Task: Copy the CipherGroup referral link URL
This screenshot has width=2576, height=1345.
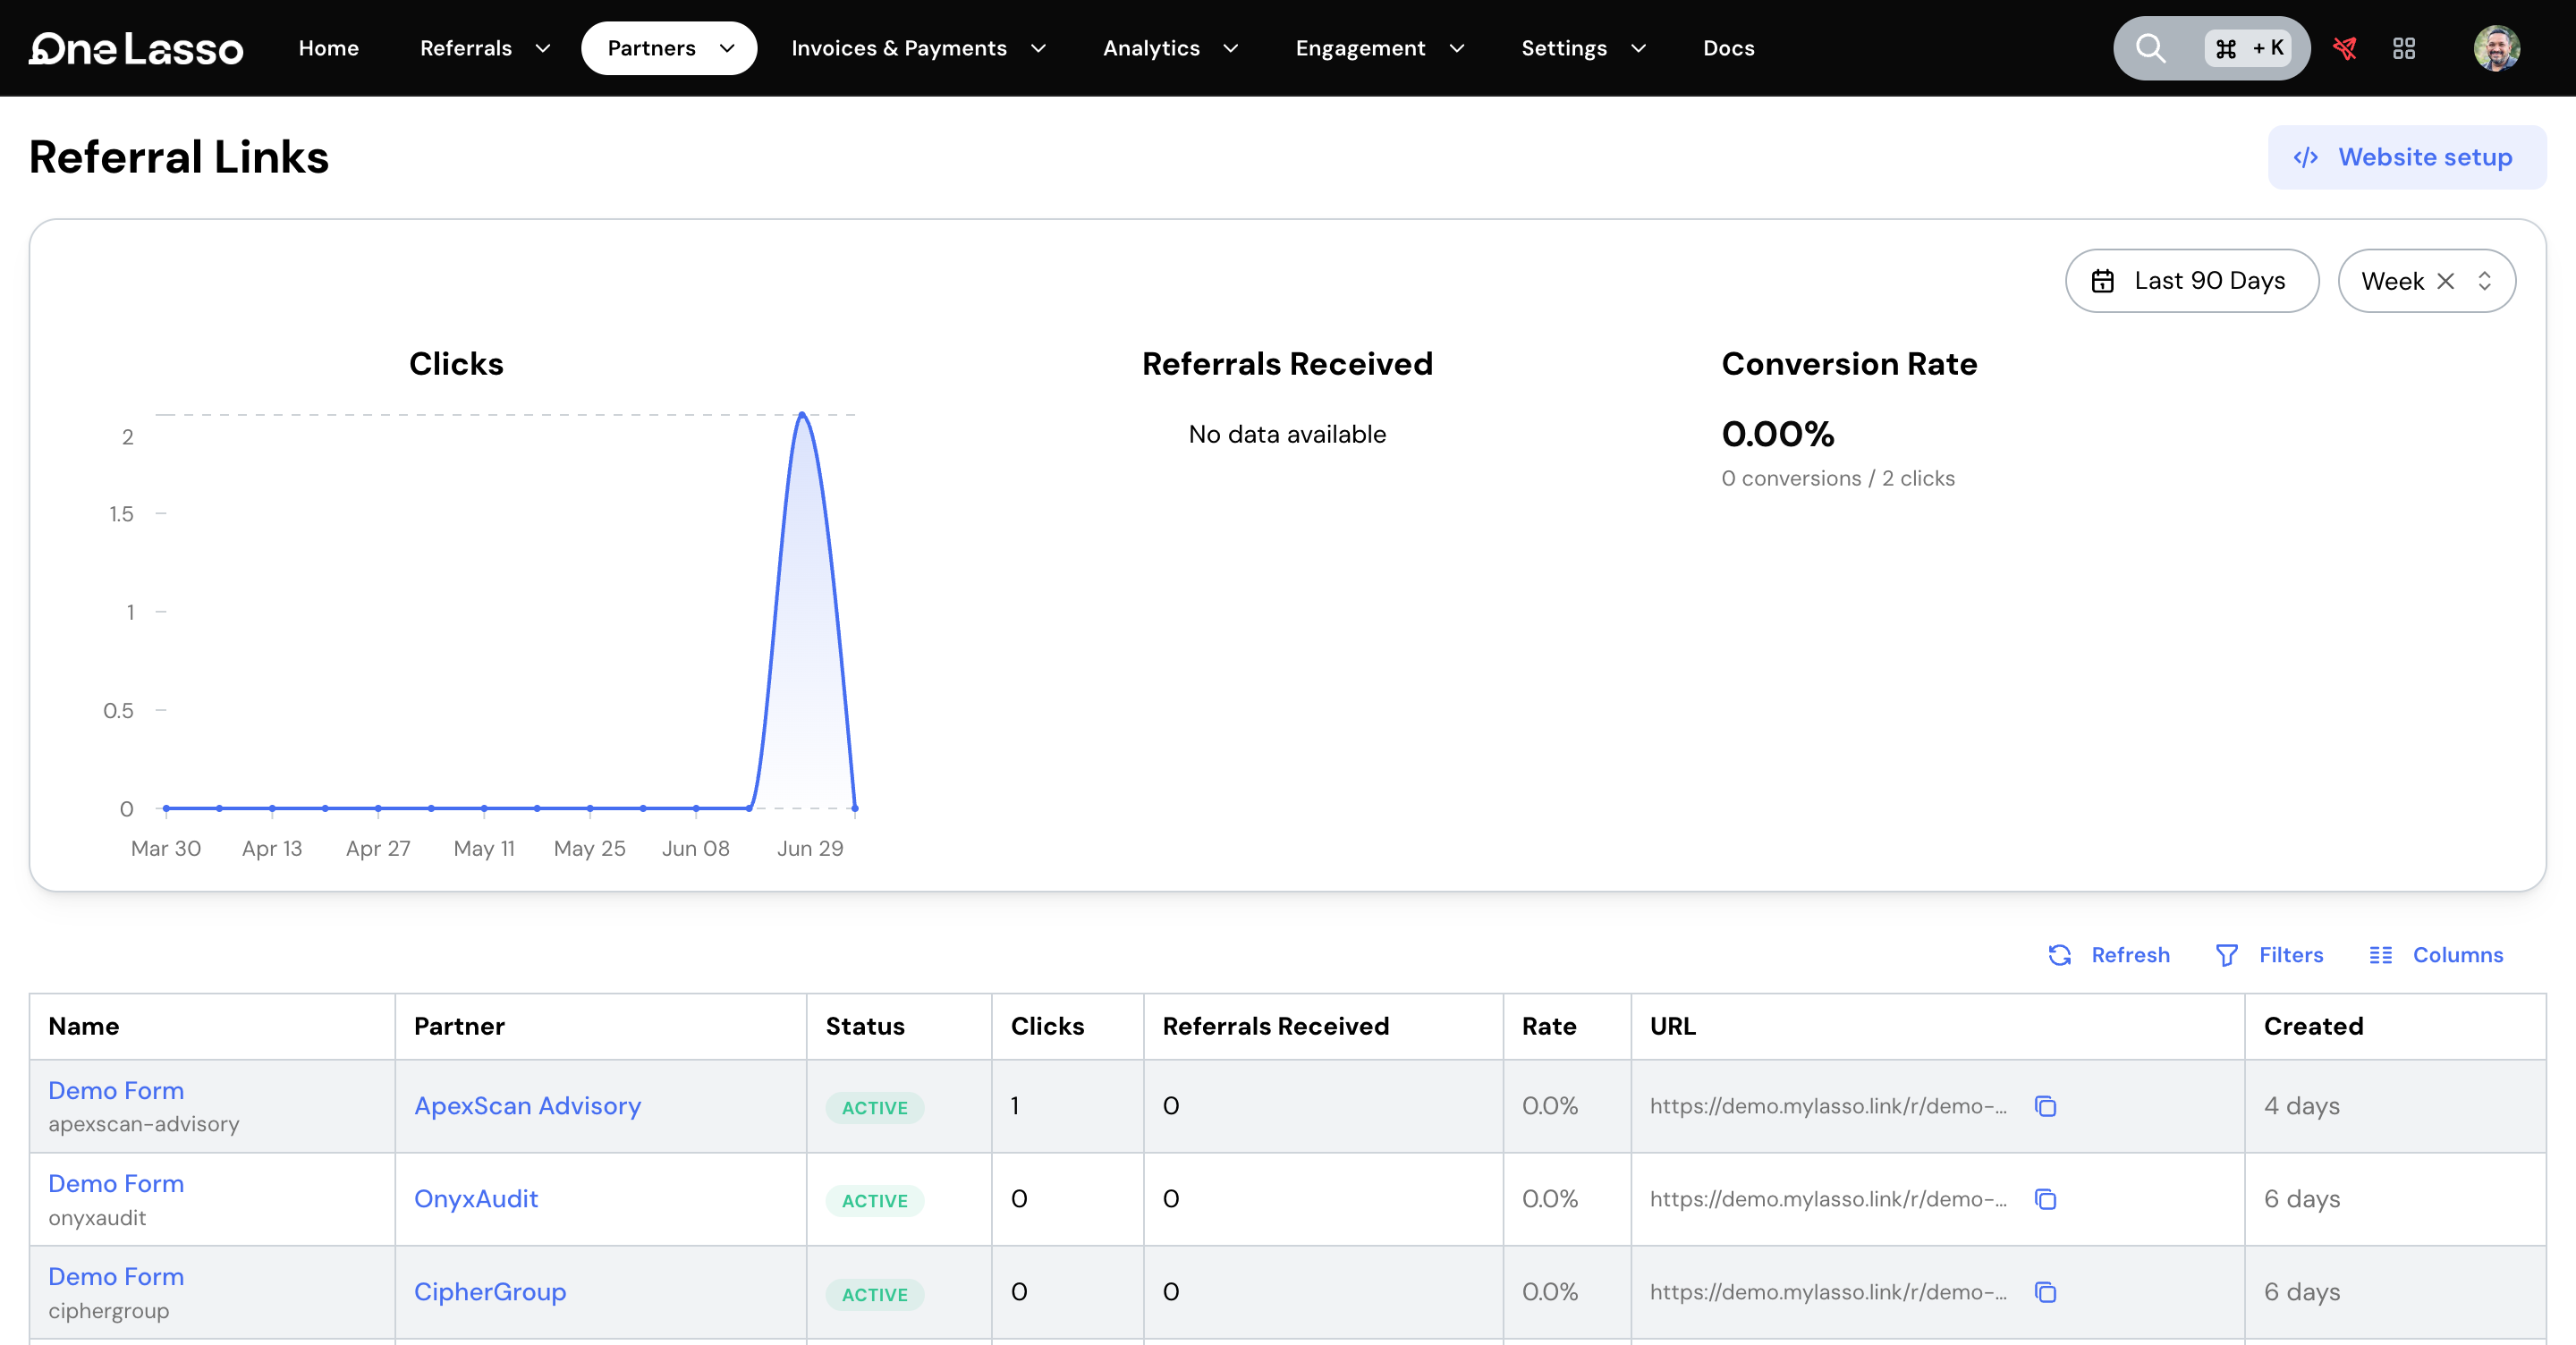Action: 2045,1292
